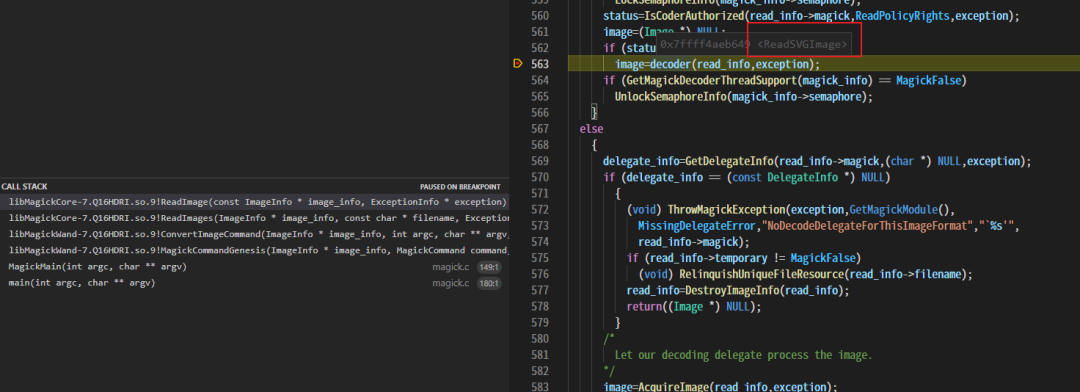
Task: Click line number 560 in the gutter
Action: click(x=540, y=16)
